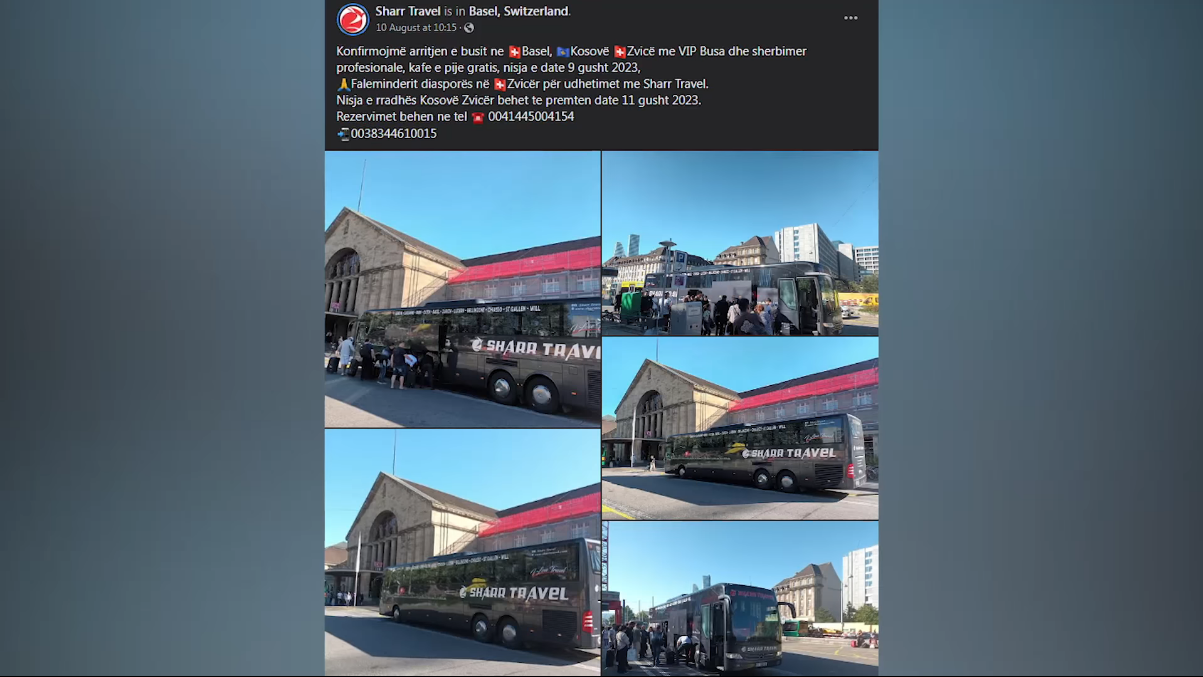Click the red telephone emoji before 0041445004154
Screen dimensions: 1203x677
pyautogui.click(x=478, y=117)
